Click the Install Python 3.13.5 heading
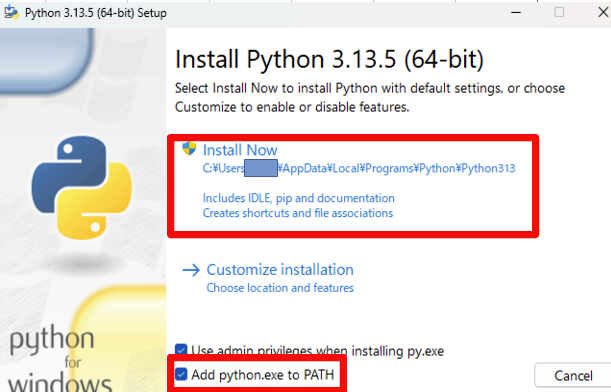 (x=329, y=59)
